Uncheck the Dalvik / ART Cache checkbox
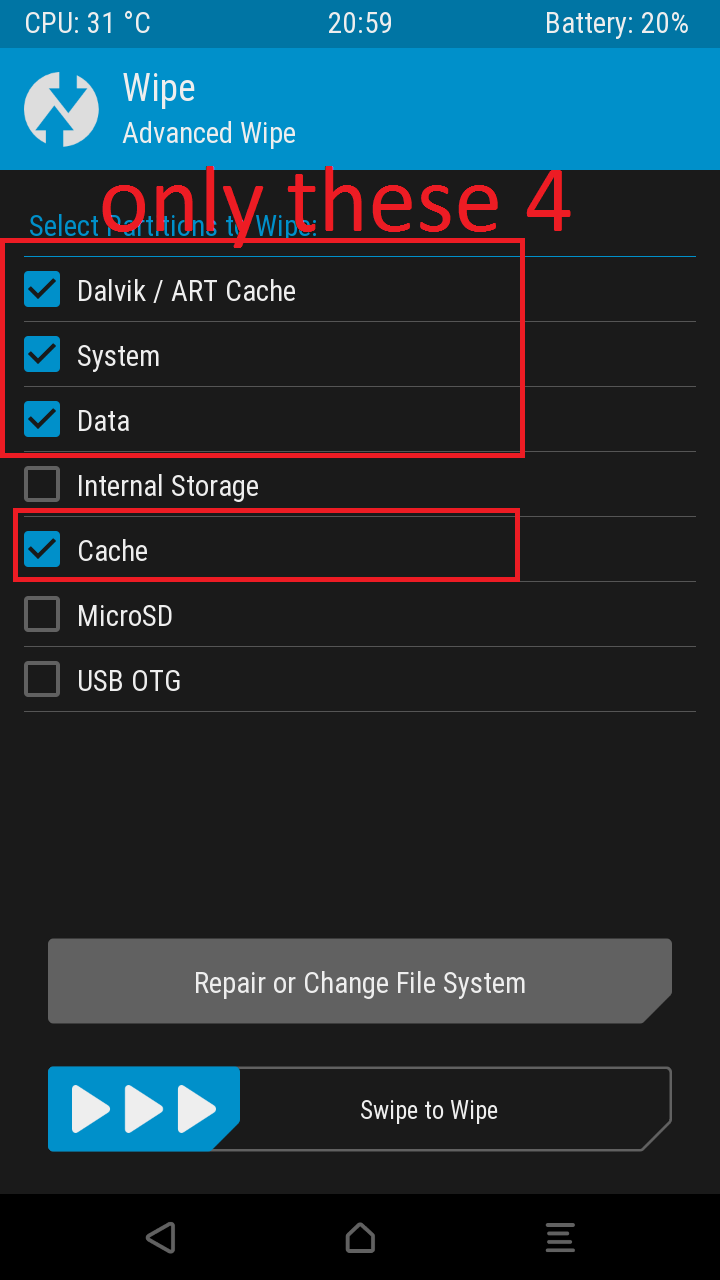This screenshot has width=720, height=1280. [42, 290]
